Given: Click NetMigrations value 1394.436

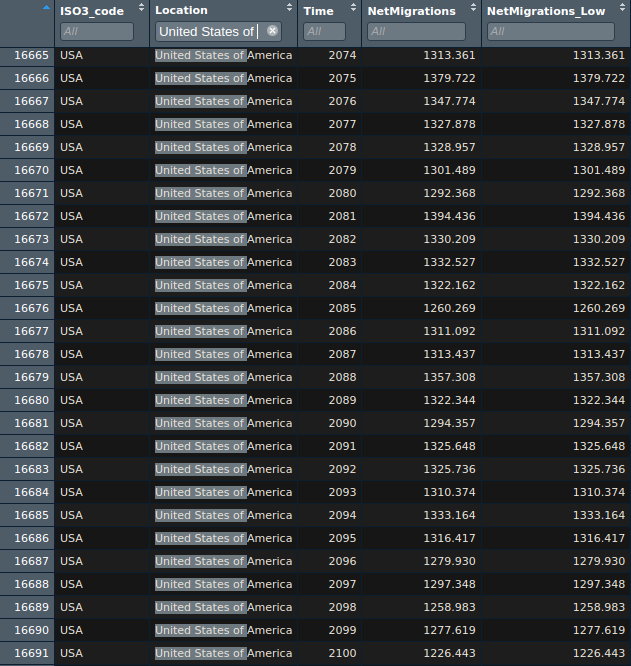Looking at the screenshot, I should tap(450, 216).
